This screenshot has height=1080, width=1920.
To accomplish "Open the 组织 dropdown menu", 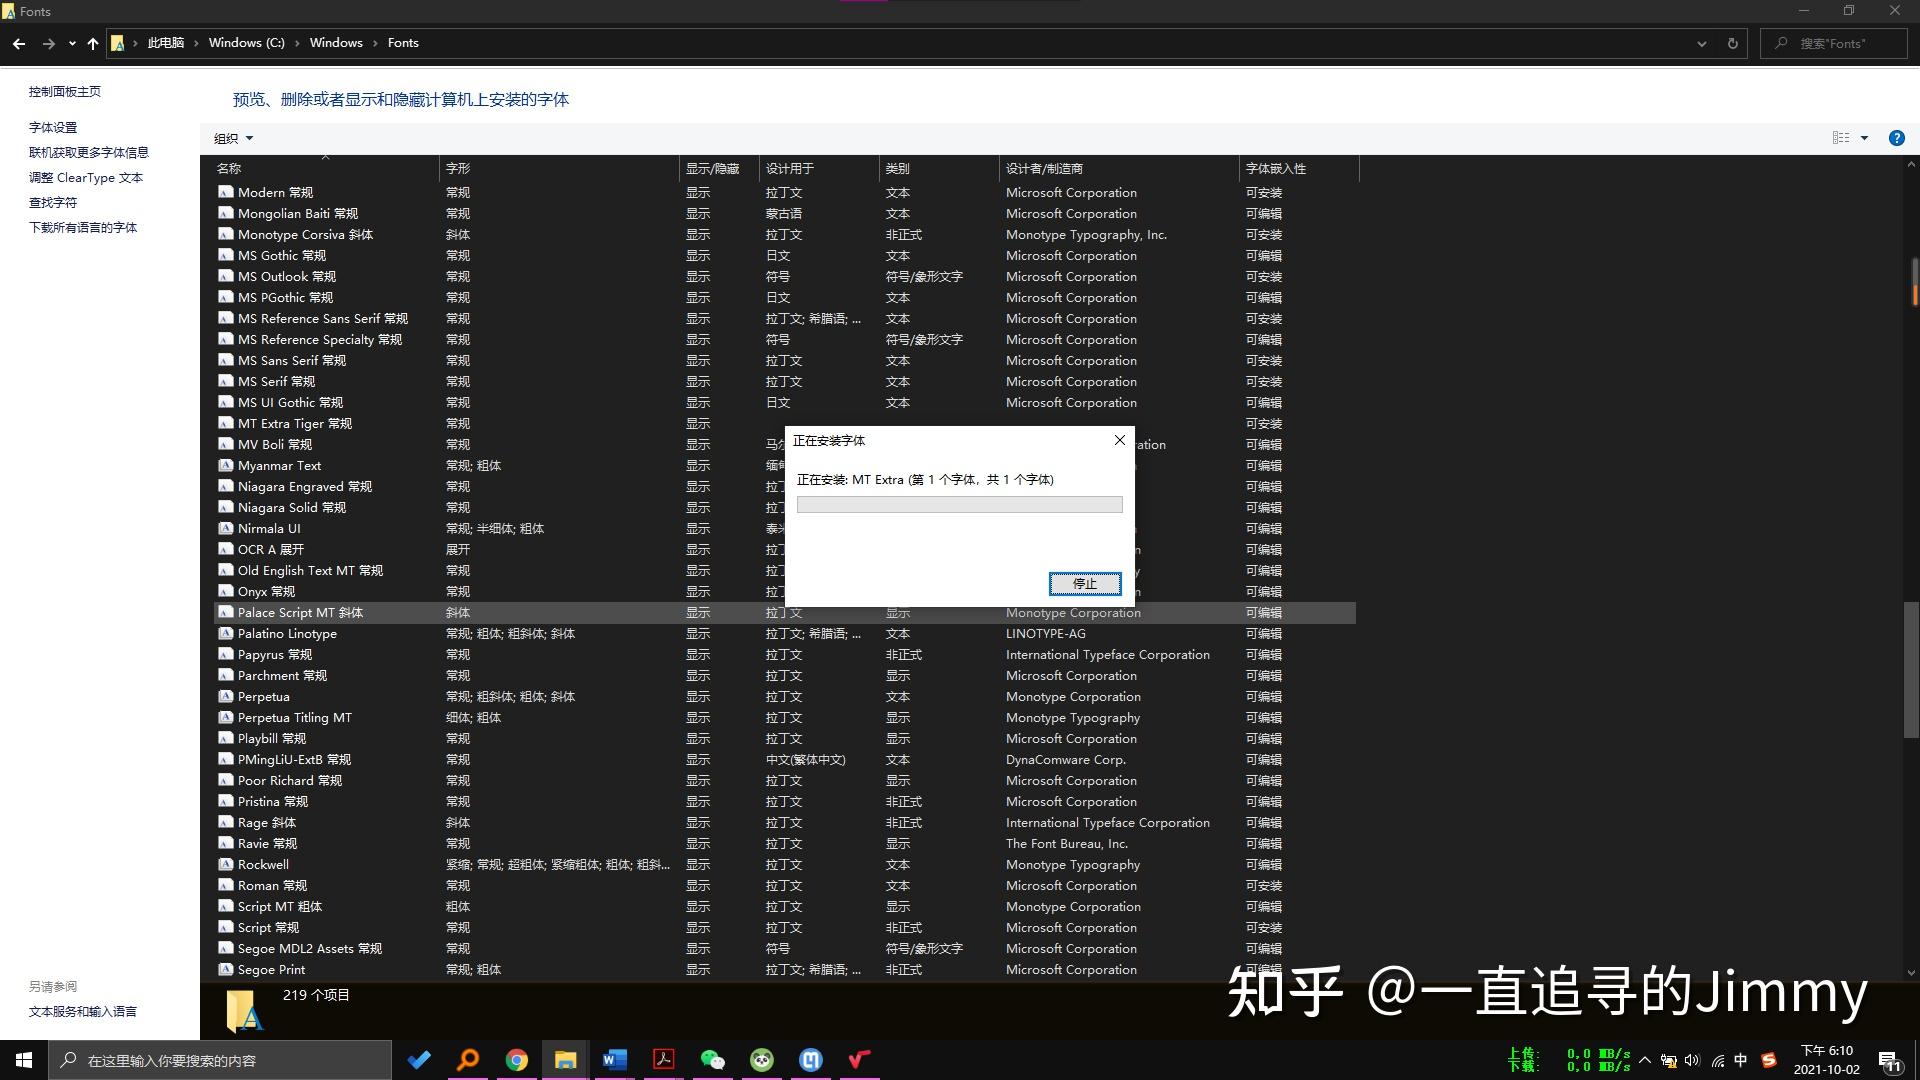I will [x=233, y=138].
